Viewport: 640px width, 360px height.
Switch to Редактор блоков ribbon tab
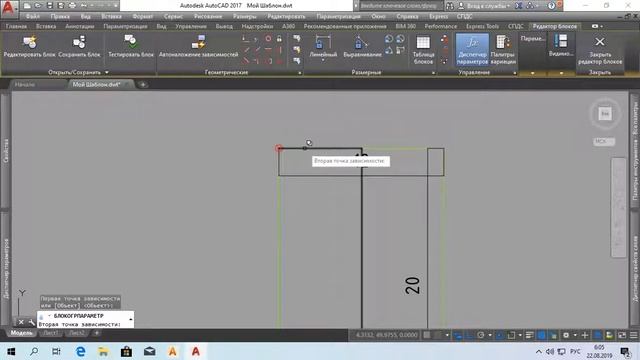[x=554, y=26]
